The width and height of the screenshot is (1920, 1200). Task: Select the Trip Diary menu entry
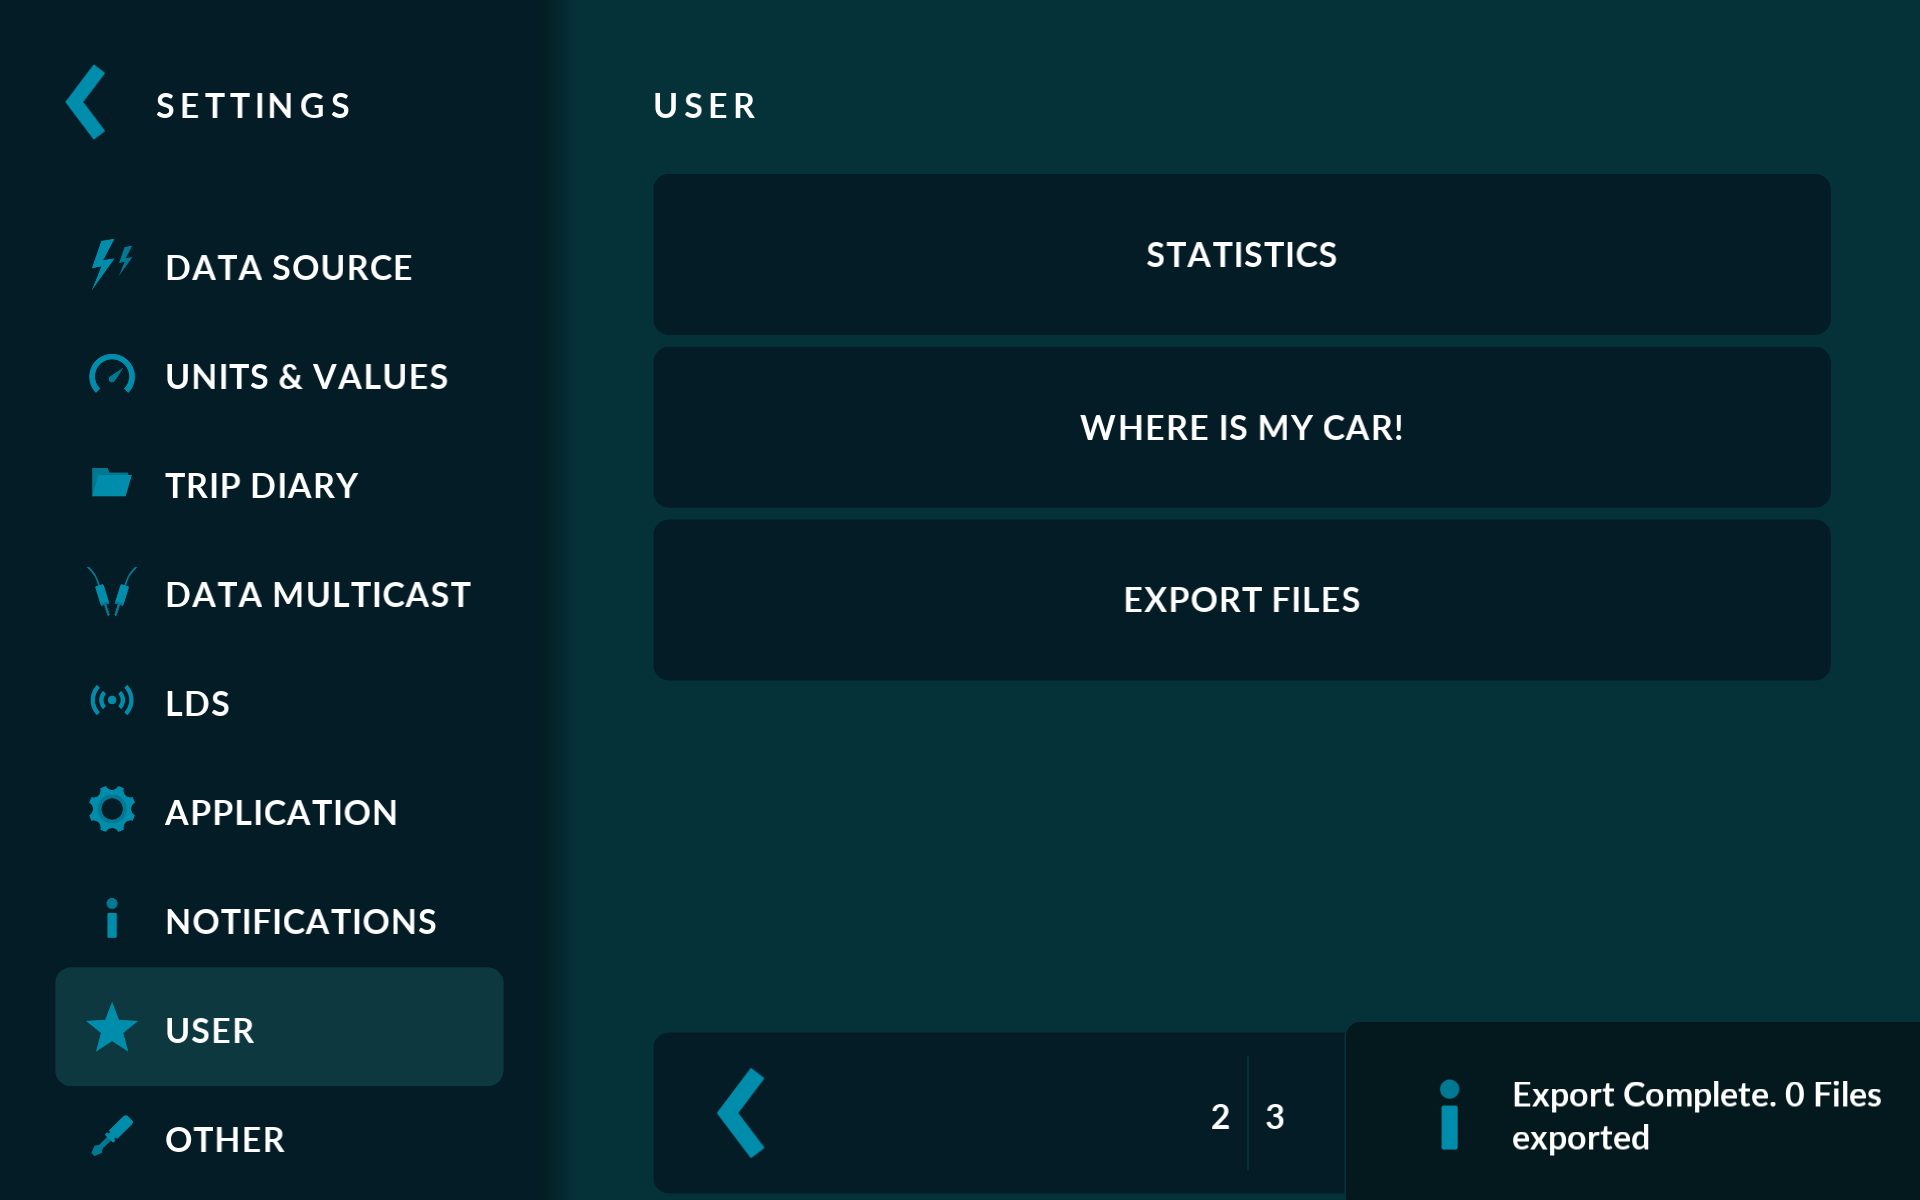262,486
